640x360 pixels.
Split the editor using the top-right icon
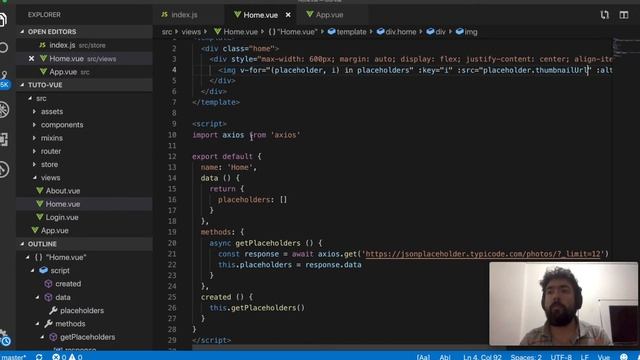[x=624, y=15]
